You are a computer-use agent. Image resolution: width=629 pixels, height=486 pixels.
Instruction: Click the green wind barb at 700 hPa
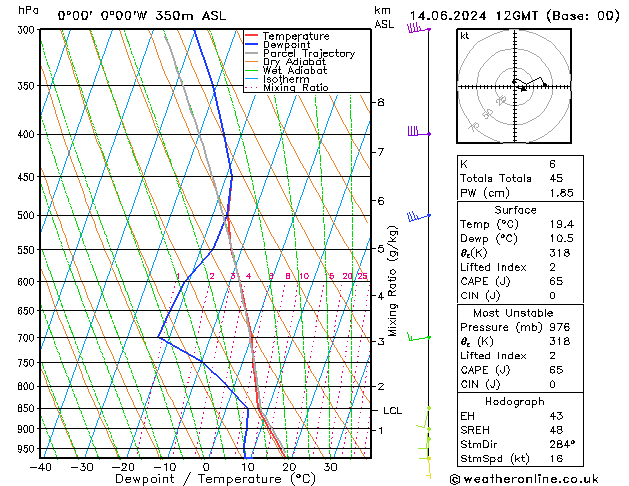point(419,337)
